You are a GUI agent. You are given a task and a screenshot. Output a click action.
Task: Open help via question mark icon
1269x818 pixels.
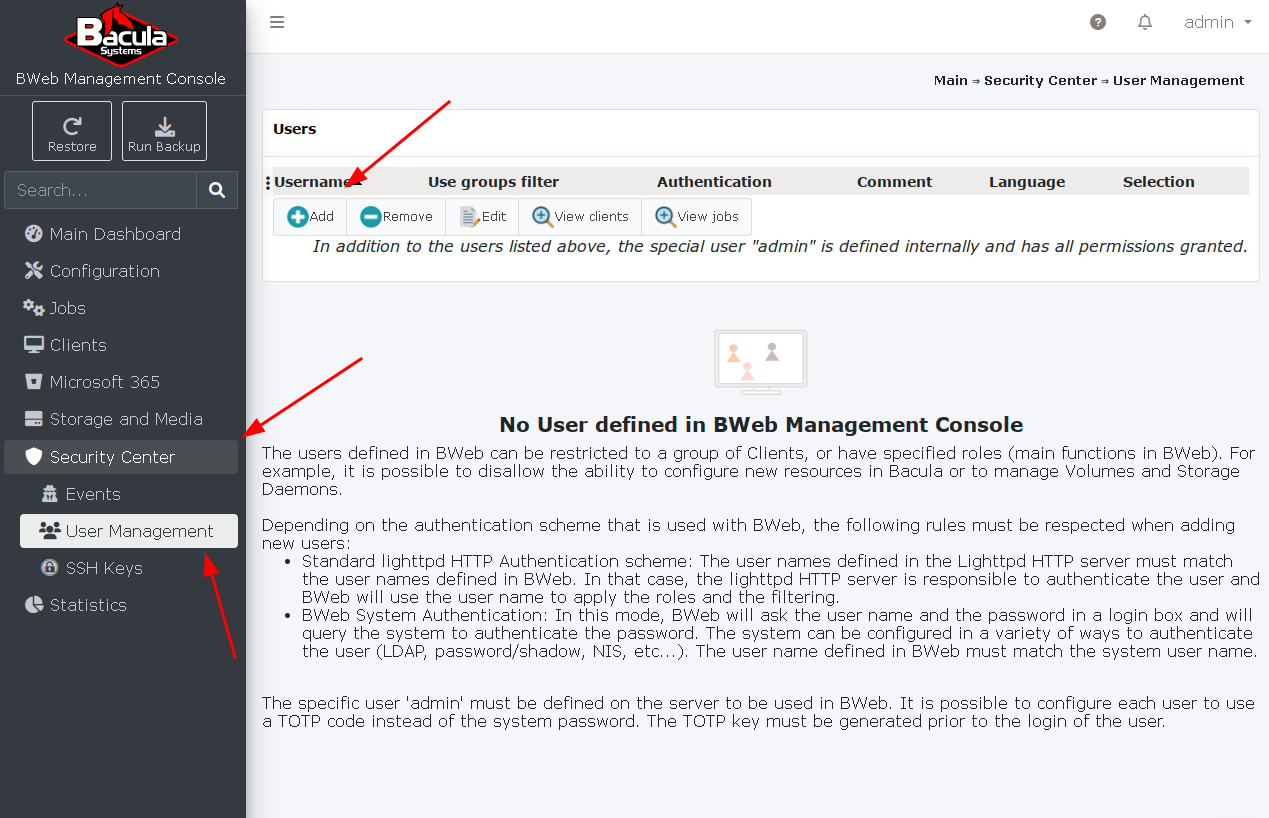[1098, 22]
